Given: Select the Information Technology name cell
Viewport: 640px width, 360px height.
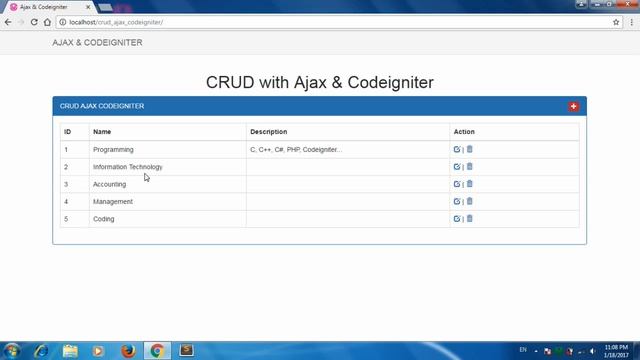Looking at the screenshot, I should tap(168, 167).
